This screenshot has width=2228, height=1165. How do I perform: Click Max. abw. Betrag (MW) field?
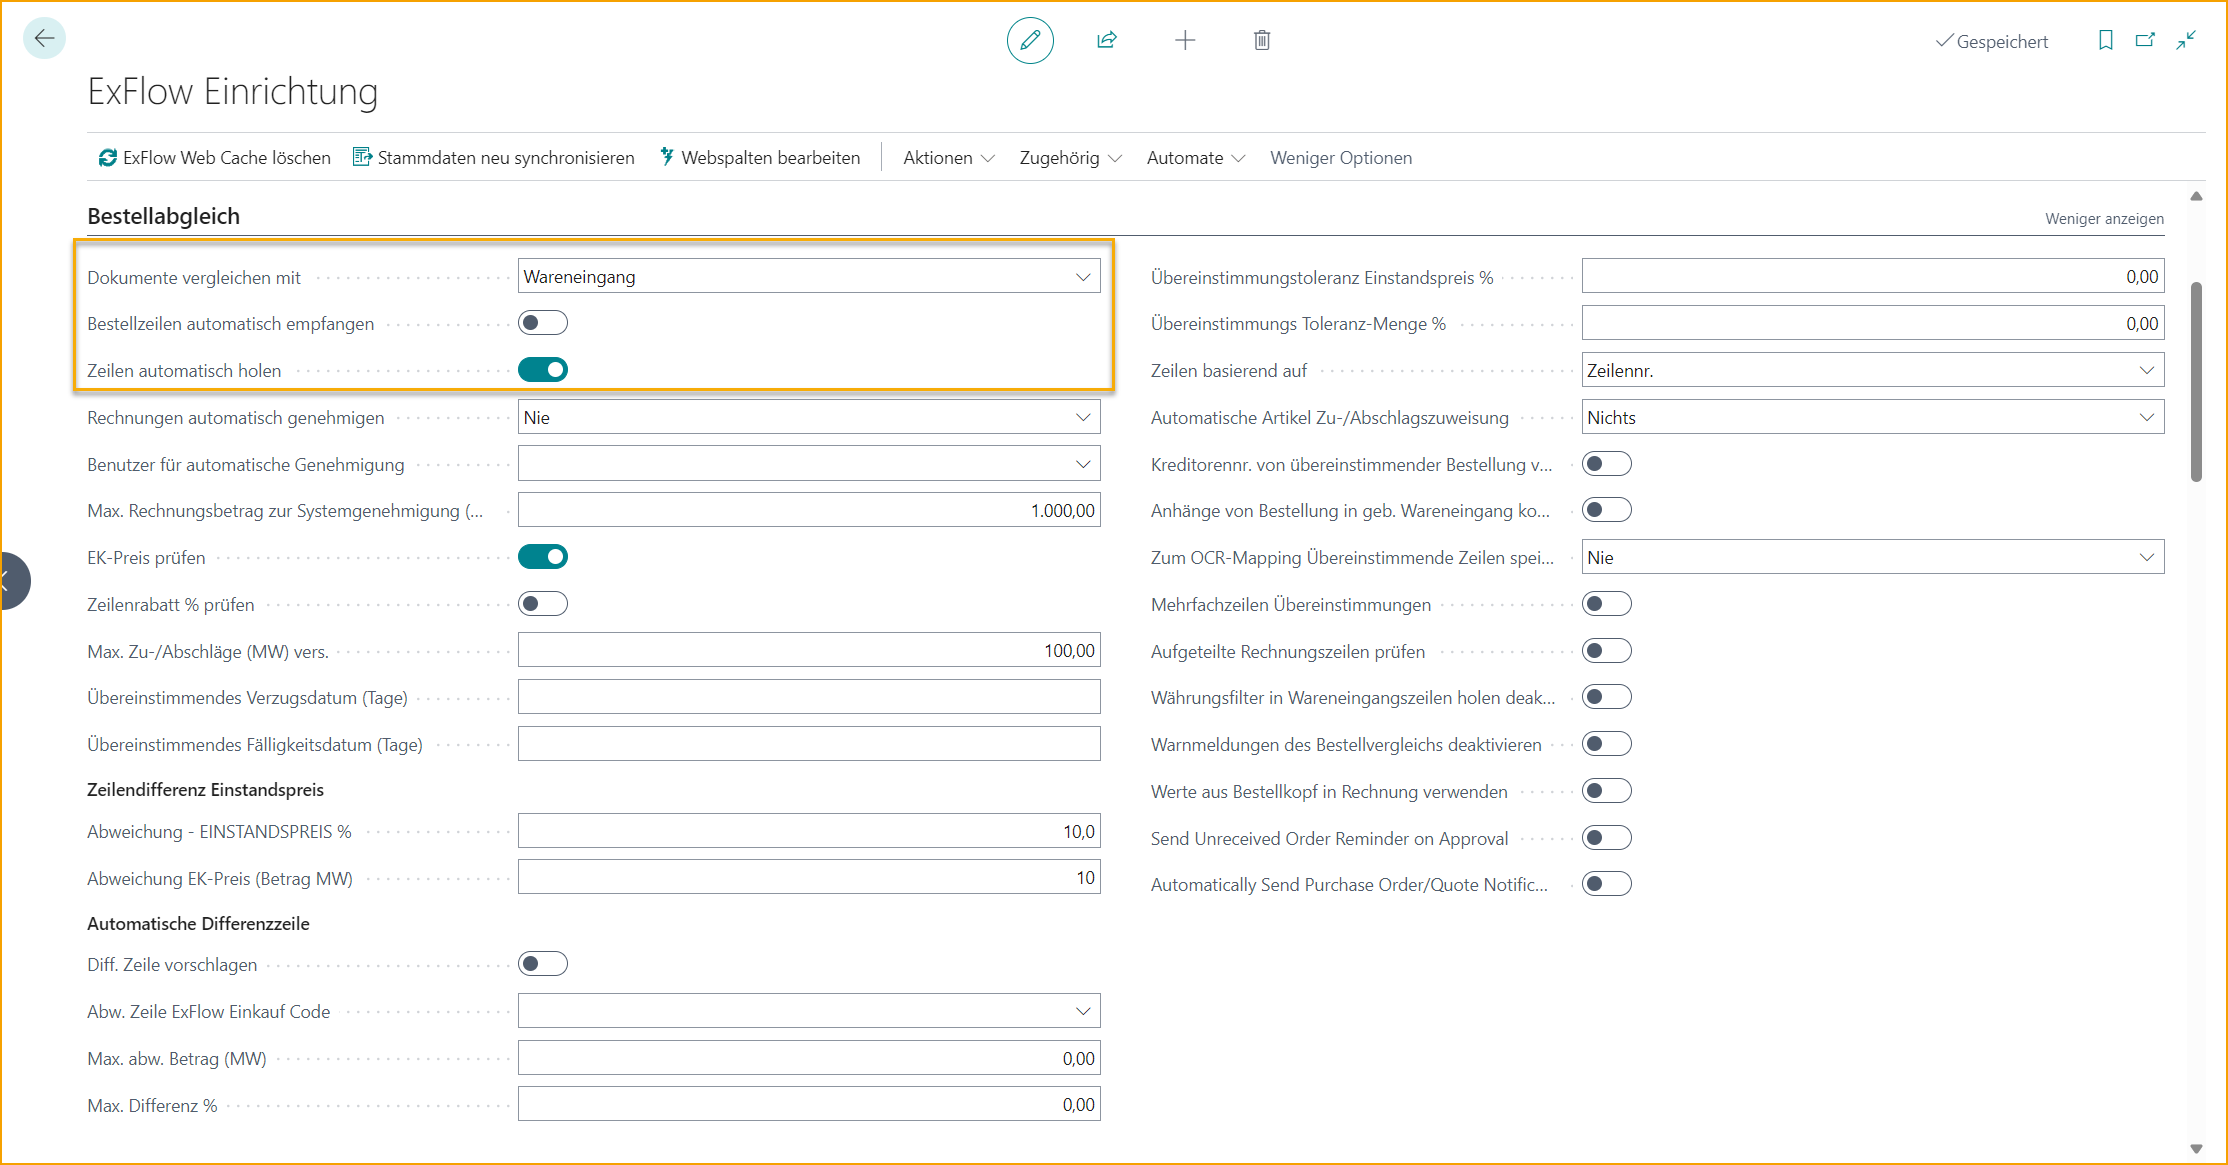(x=809, y=1058)
